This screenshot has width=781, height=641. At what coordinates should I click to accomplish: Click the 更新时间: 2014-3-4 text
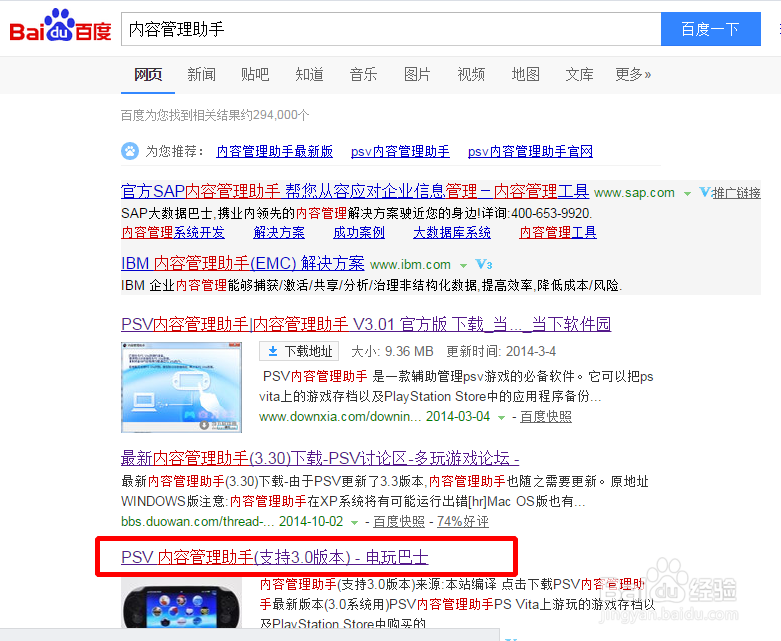point(501,352)
